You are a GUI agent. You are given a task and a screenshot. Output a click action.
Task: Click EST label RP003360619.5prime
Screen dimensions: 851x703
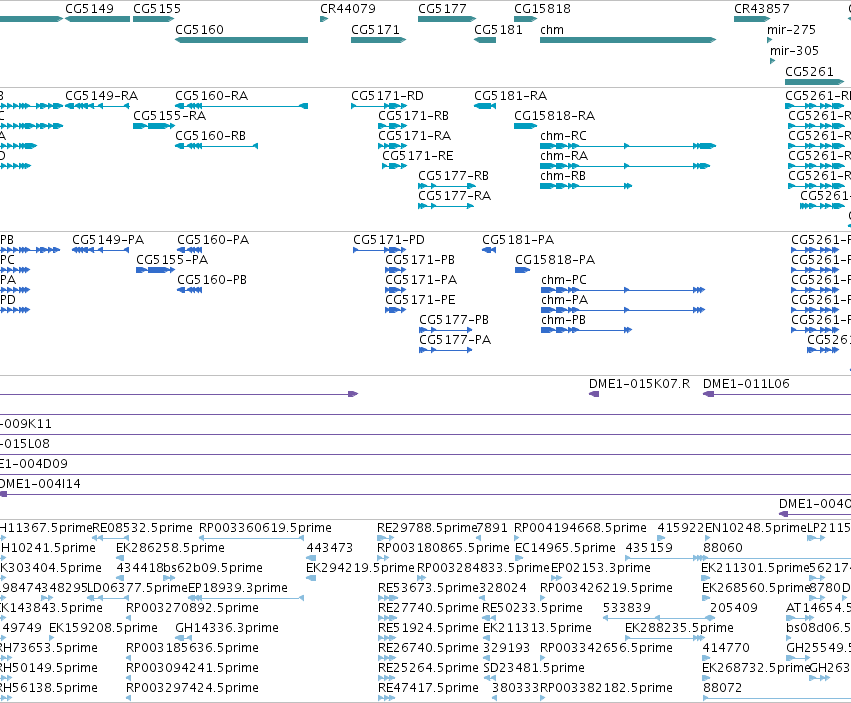click(265, 528)
